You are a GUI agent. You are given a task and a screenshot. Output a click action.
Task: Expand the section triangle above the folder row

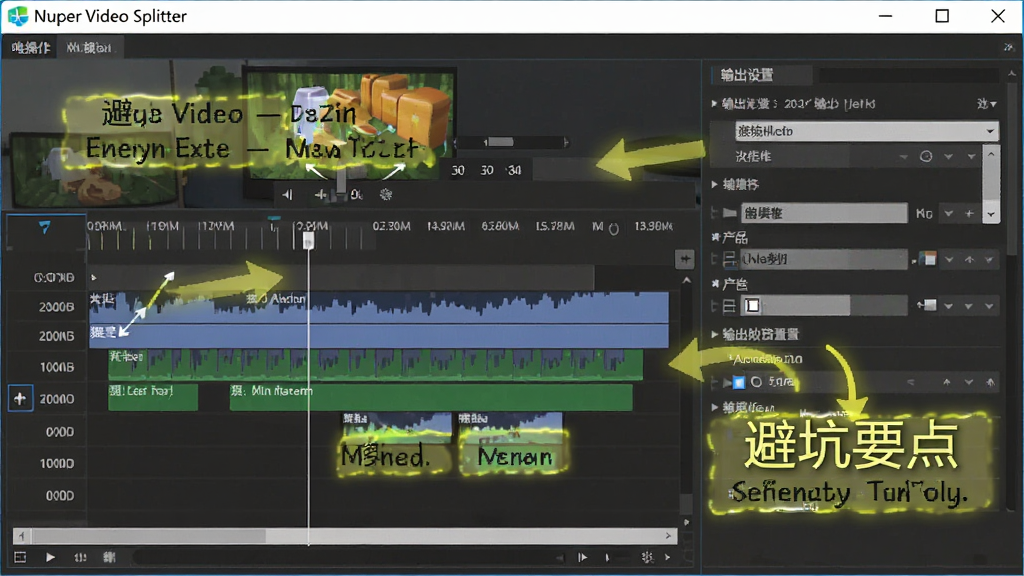(x=714, y=184)
